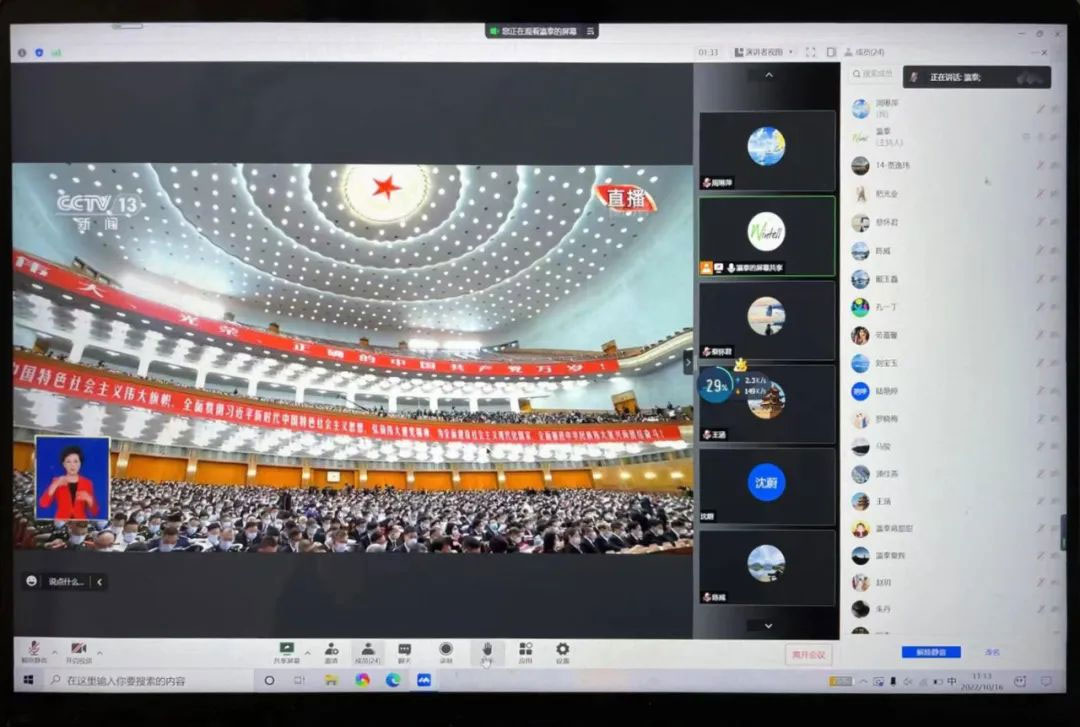1080x727 pixels.
Task: Open the chat panel icon
Action: [404, 651]
